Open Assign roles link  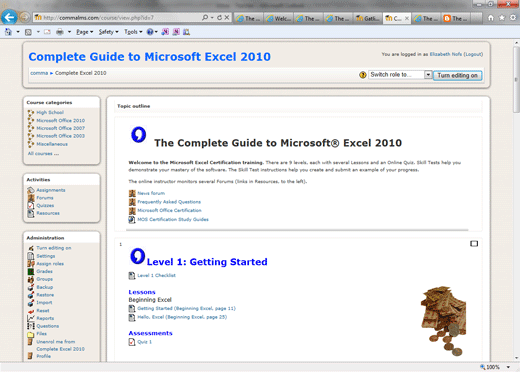point(50,264)
